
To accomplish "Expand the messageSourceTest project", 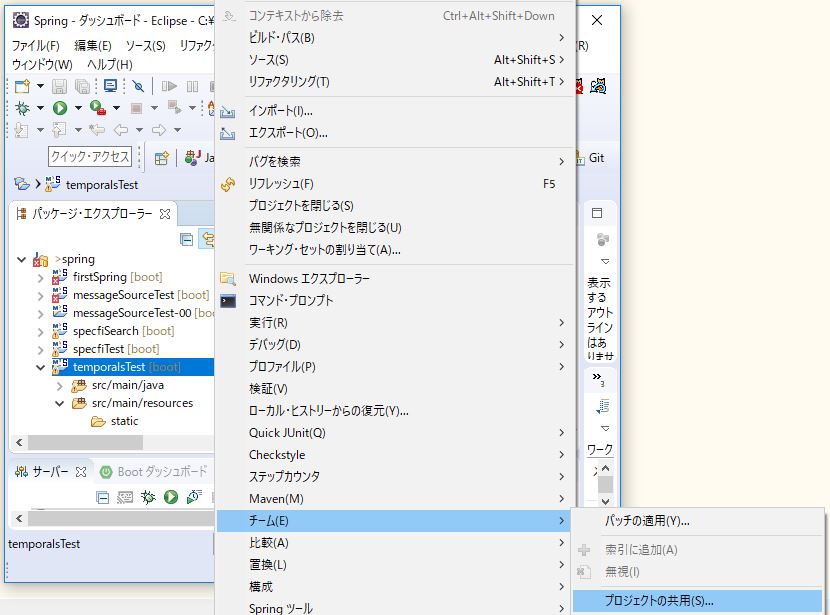I will tap(41, 295).
